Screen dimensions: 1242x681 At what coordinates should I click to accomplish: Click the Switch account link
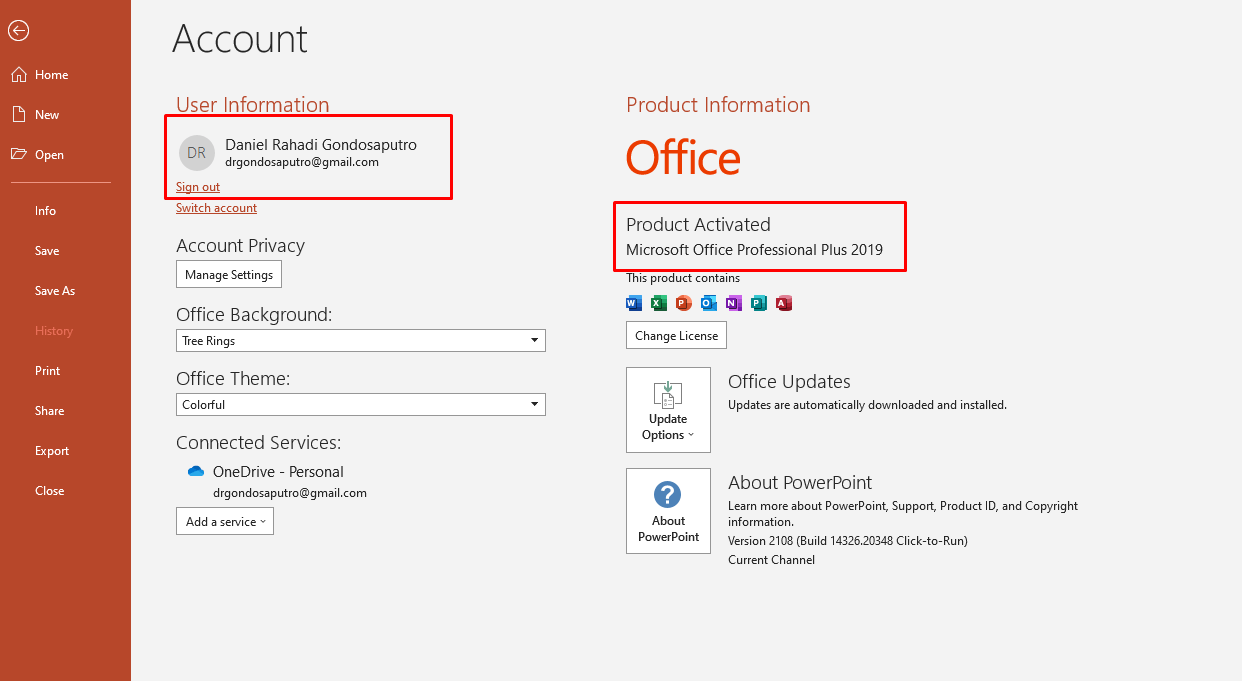pyautogui.click(x=216, y=208)
